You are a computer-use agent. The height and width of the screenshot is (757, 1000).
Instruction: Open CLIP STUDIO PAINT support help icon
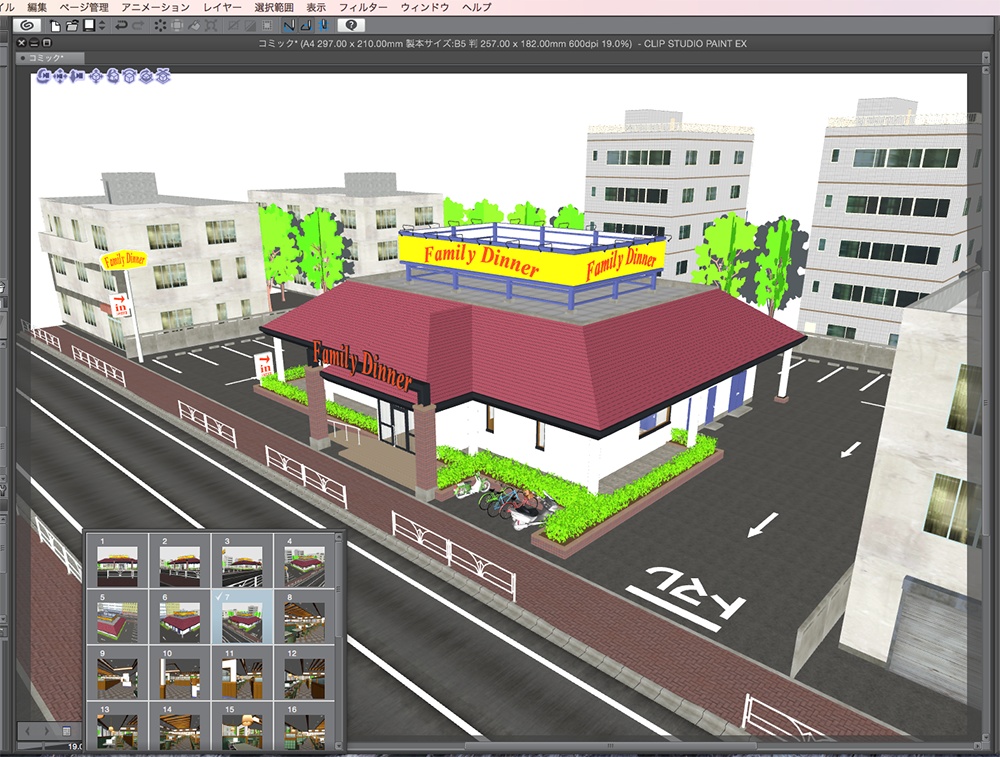(351, 25)
